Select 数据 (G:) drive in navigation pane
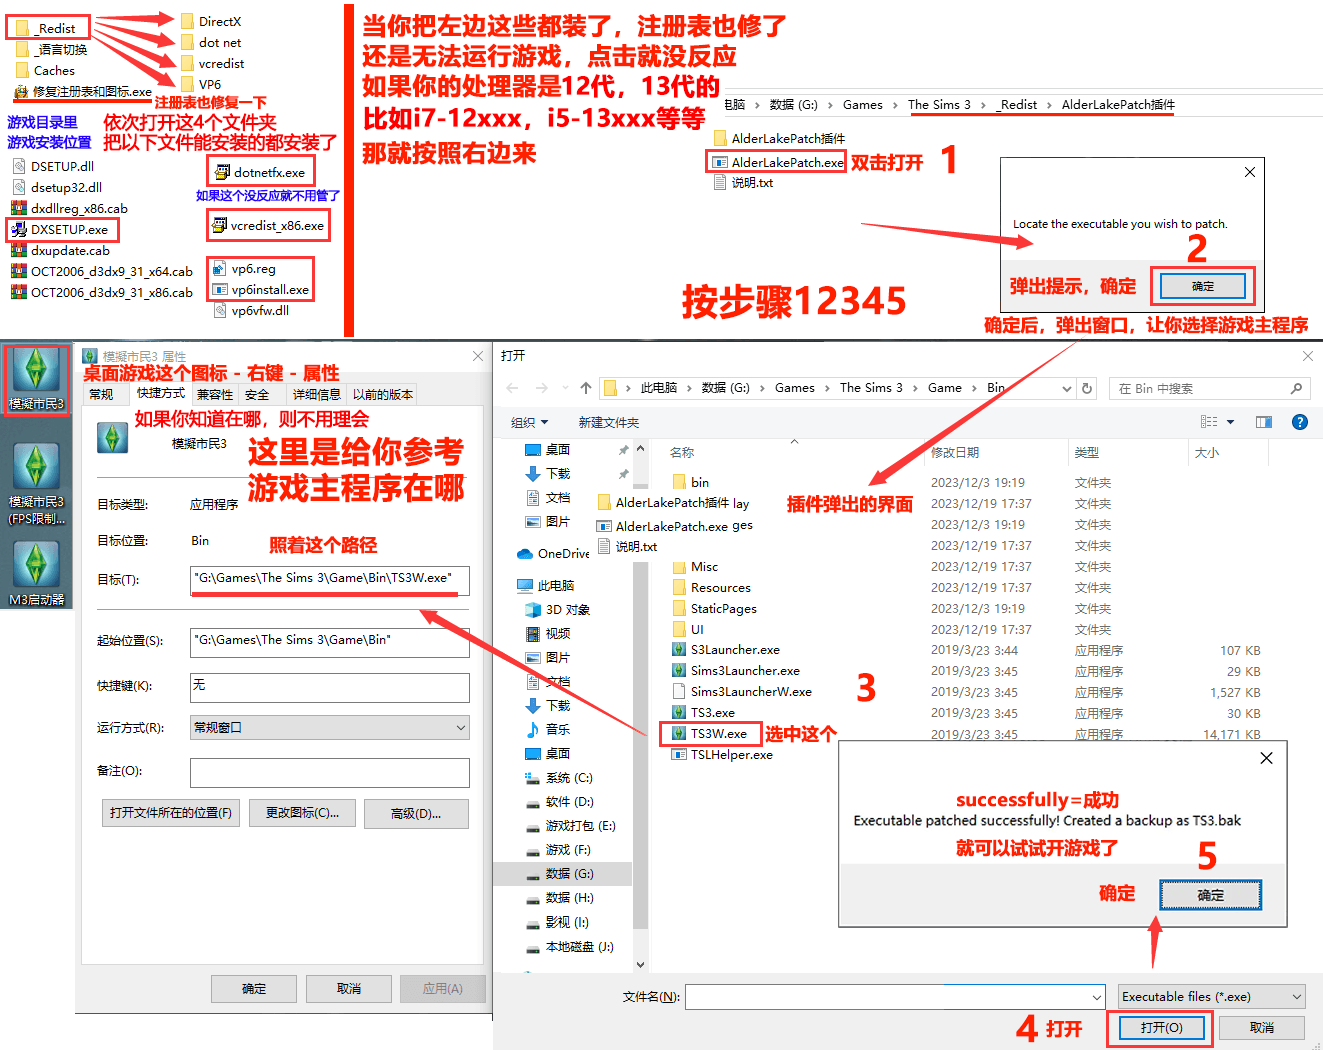The image size is (1323, 1050). [569, 874]
